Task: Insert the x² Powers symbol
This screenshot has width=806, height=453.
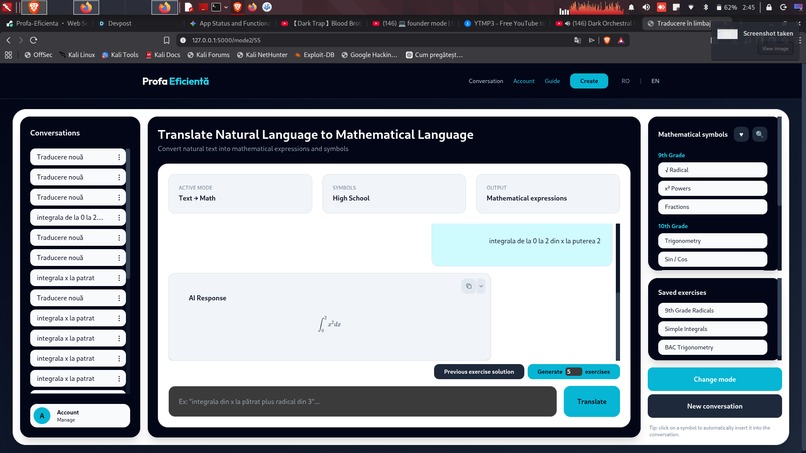Action: (712, 188)
